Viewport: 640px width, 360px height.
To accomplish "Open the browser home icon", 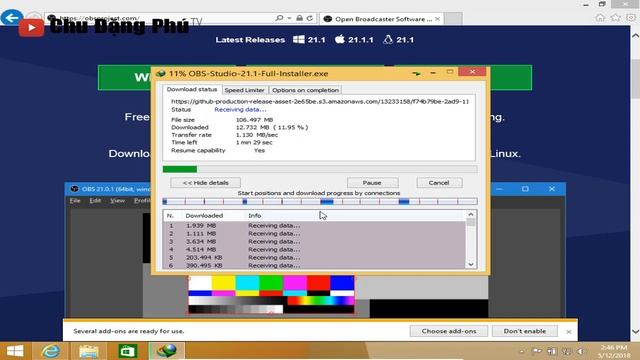I will [x=600, y=18].
